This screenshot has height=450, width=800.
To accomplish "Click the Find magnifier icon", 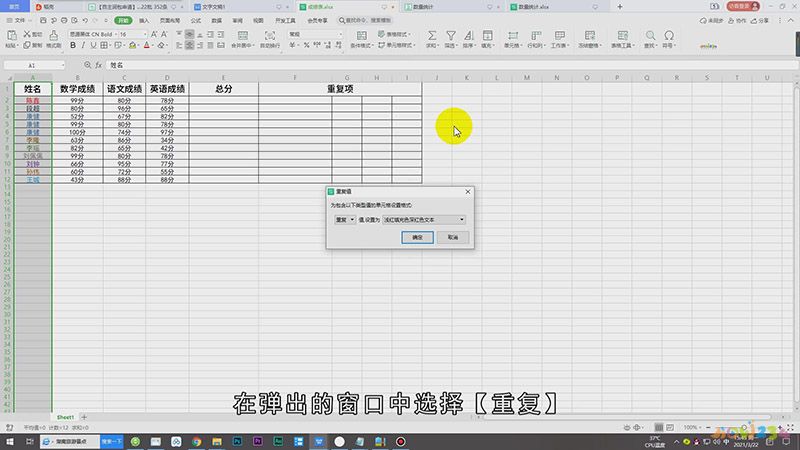I will 650,36.
